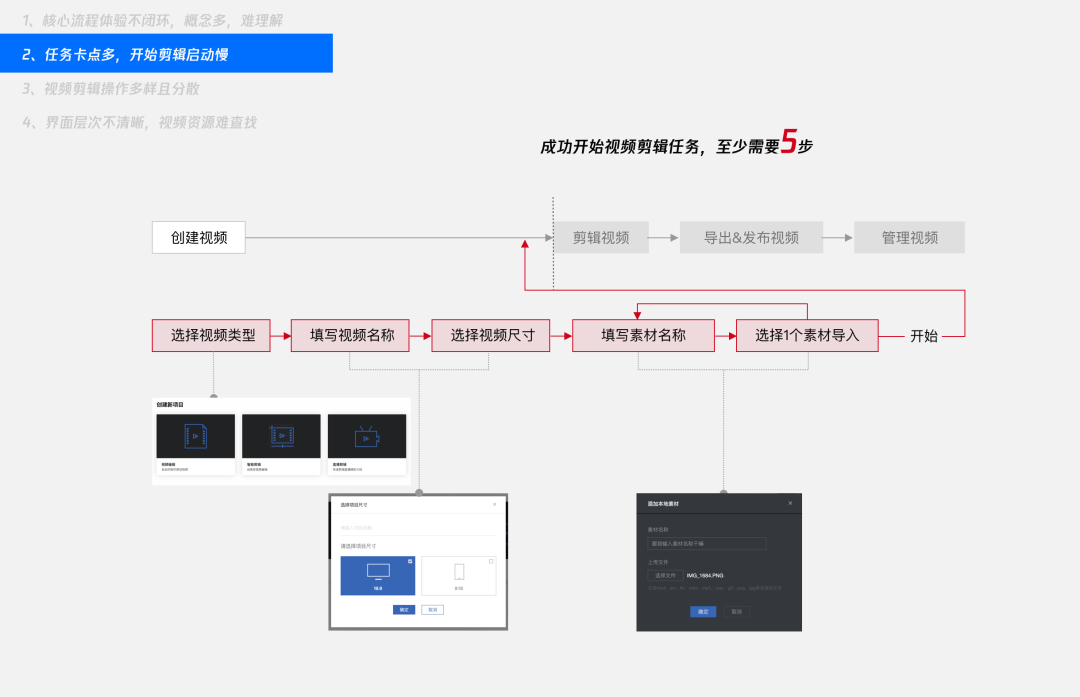Click the 导出&发布视频 step box

pos(751,238)
